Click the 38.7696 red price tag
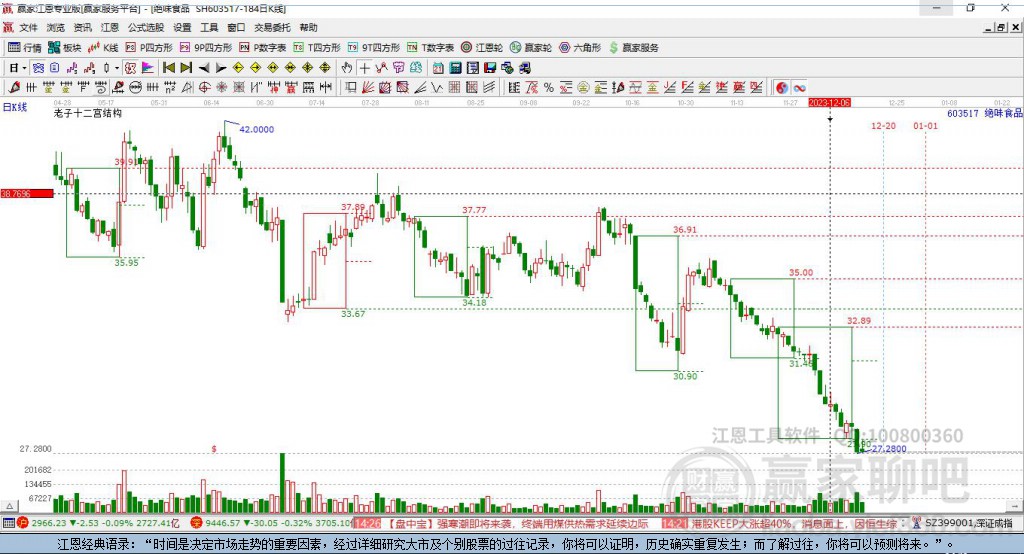The height and width of the screenshot is (554, 1024). point(27,193)
